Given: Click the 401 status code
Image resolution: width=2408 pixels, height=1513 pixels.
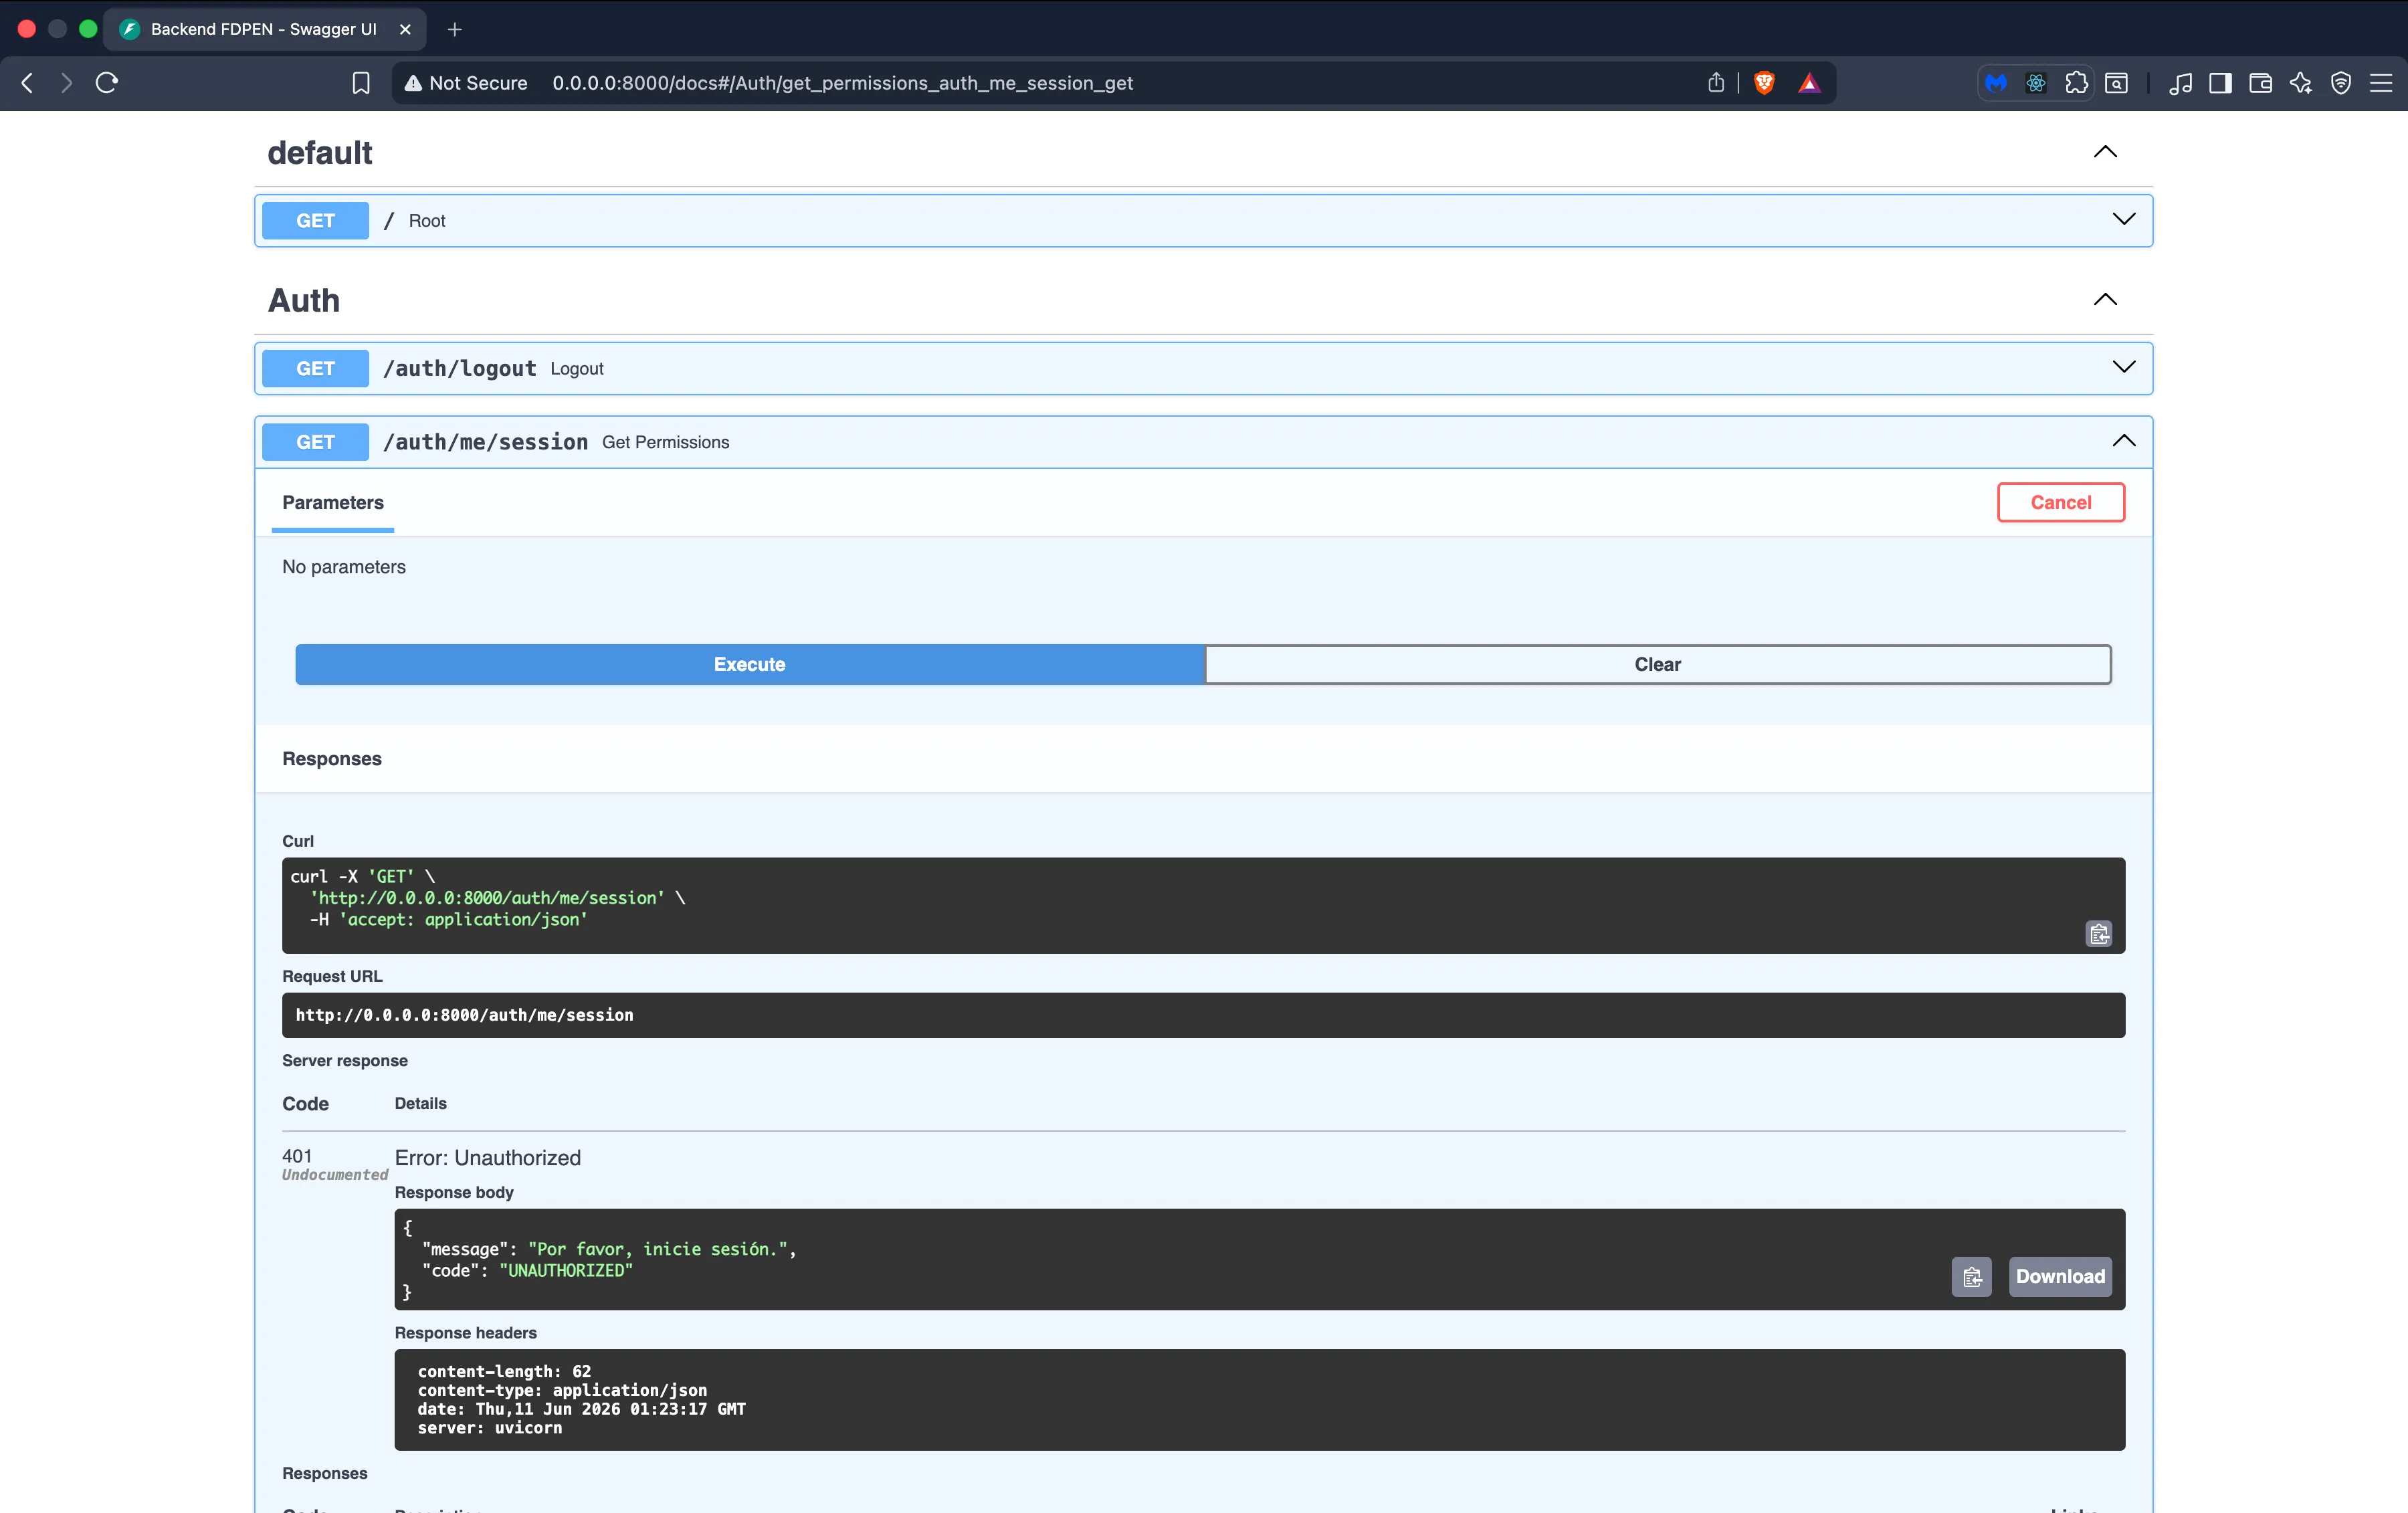Looking at the screenshot, I should click(297, 1156).
